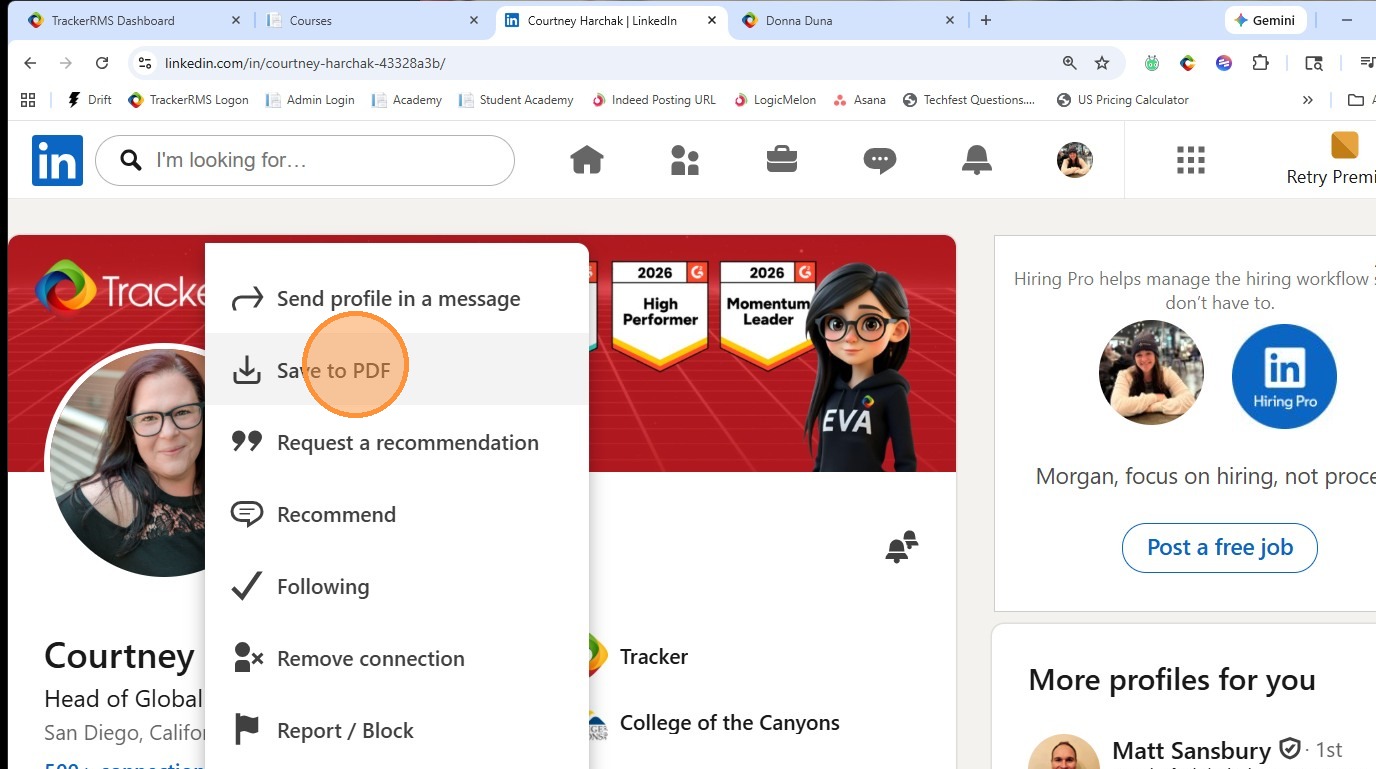
Task: Click the address bar URL
Action: [305, 63]
